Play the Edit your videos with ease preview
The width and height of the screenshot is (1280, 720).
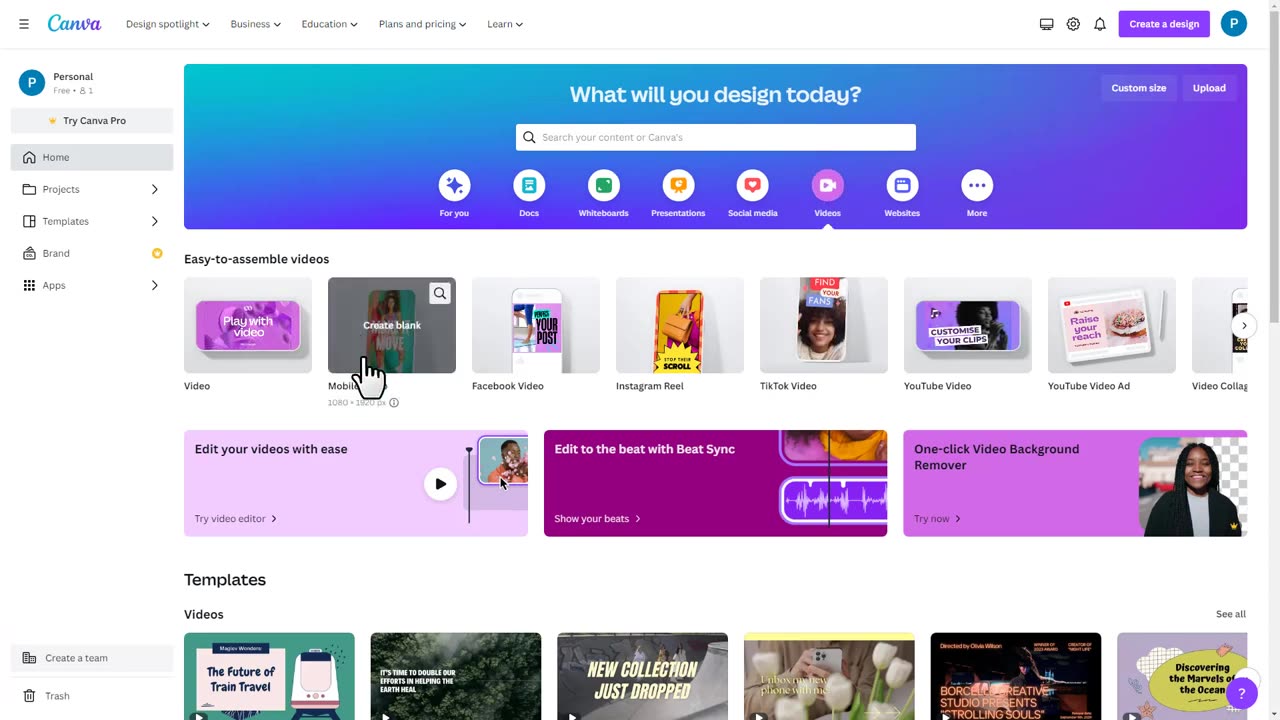pyautogui.click(x=440, y=484)
